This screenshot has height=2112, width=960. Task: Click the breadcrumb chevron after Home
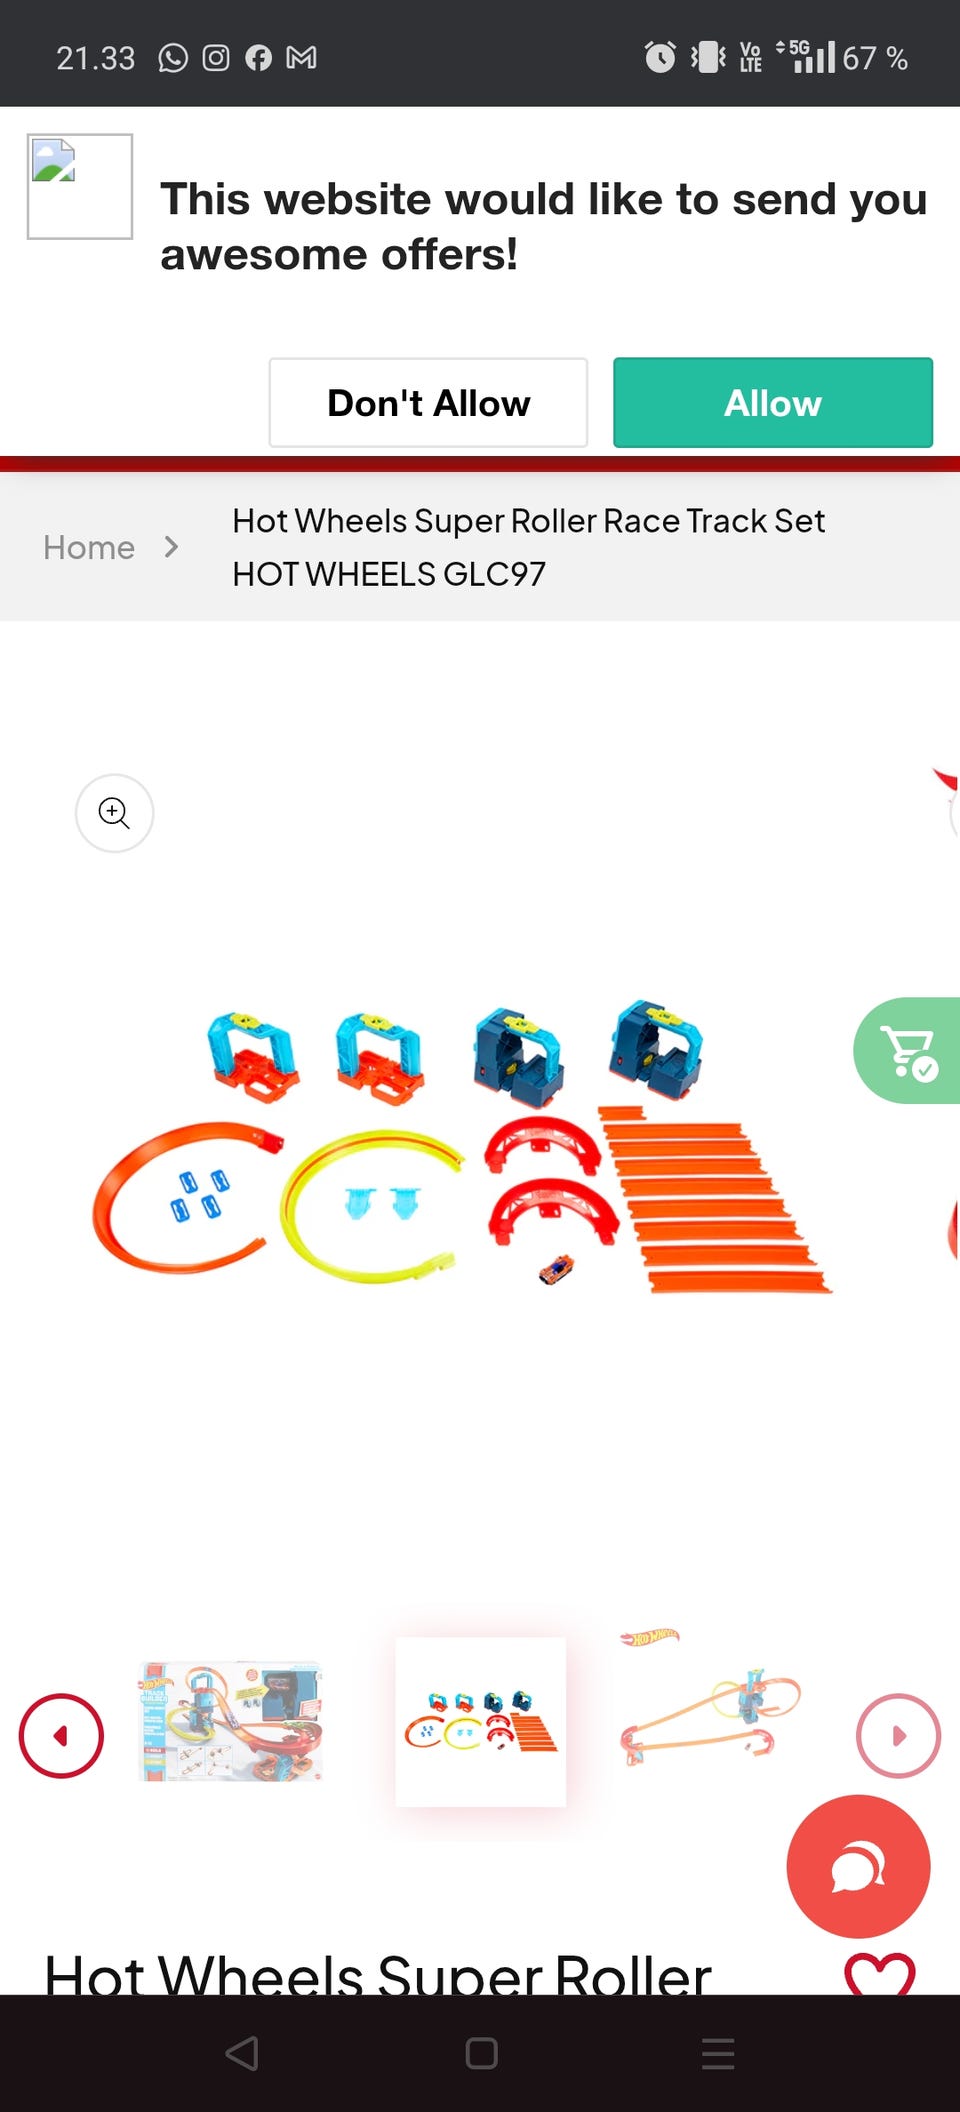[171, 547]
